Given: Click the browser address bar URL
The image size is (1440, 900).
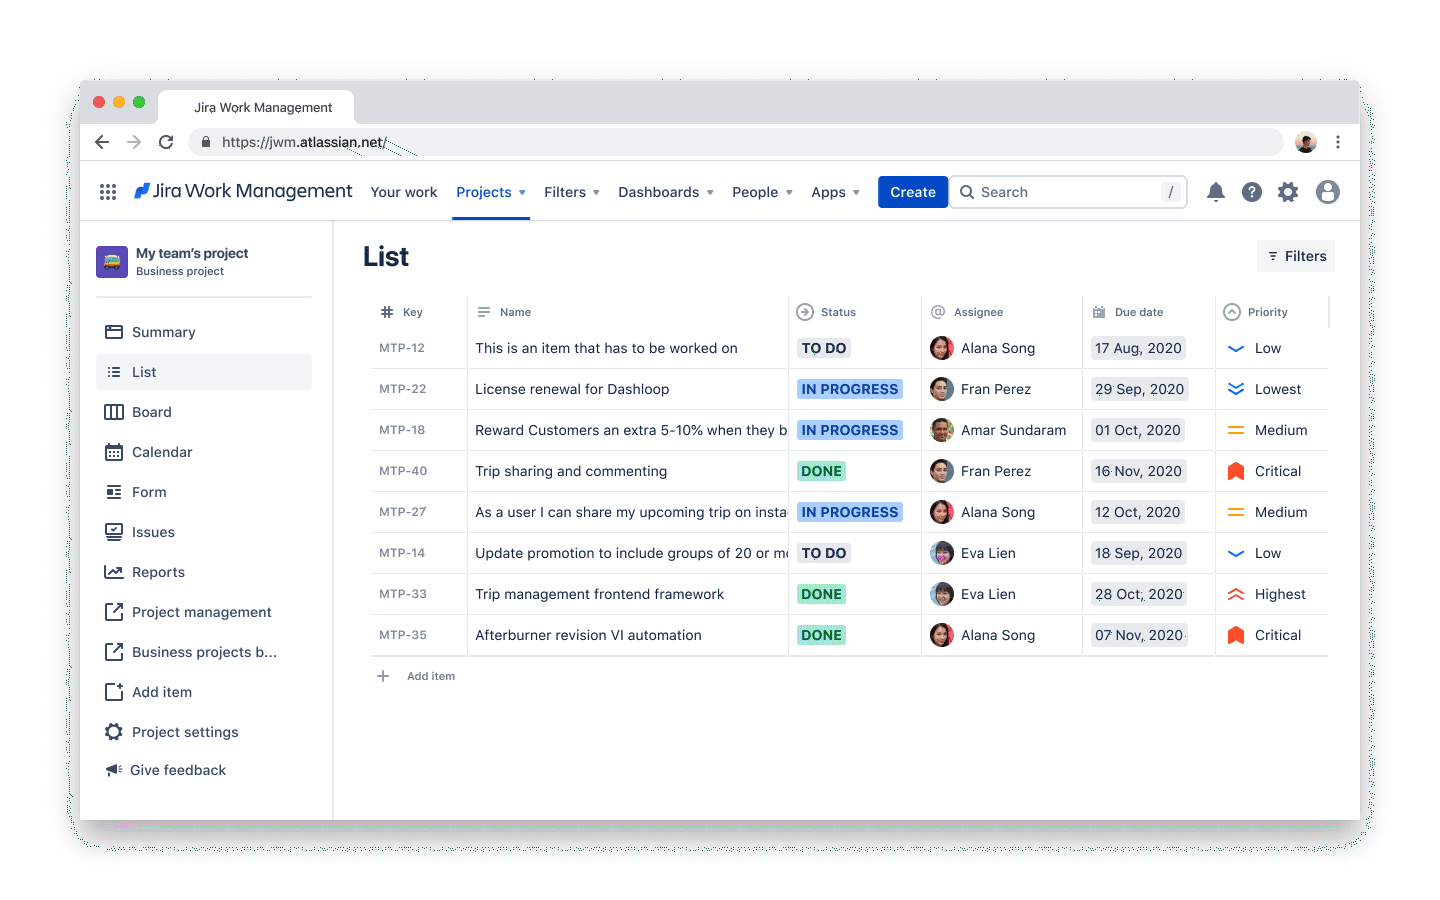Looking at the screenshot, I should point(304,142).
